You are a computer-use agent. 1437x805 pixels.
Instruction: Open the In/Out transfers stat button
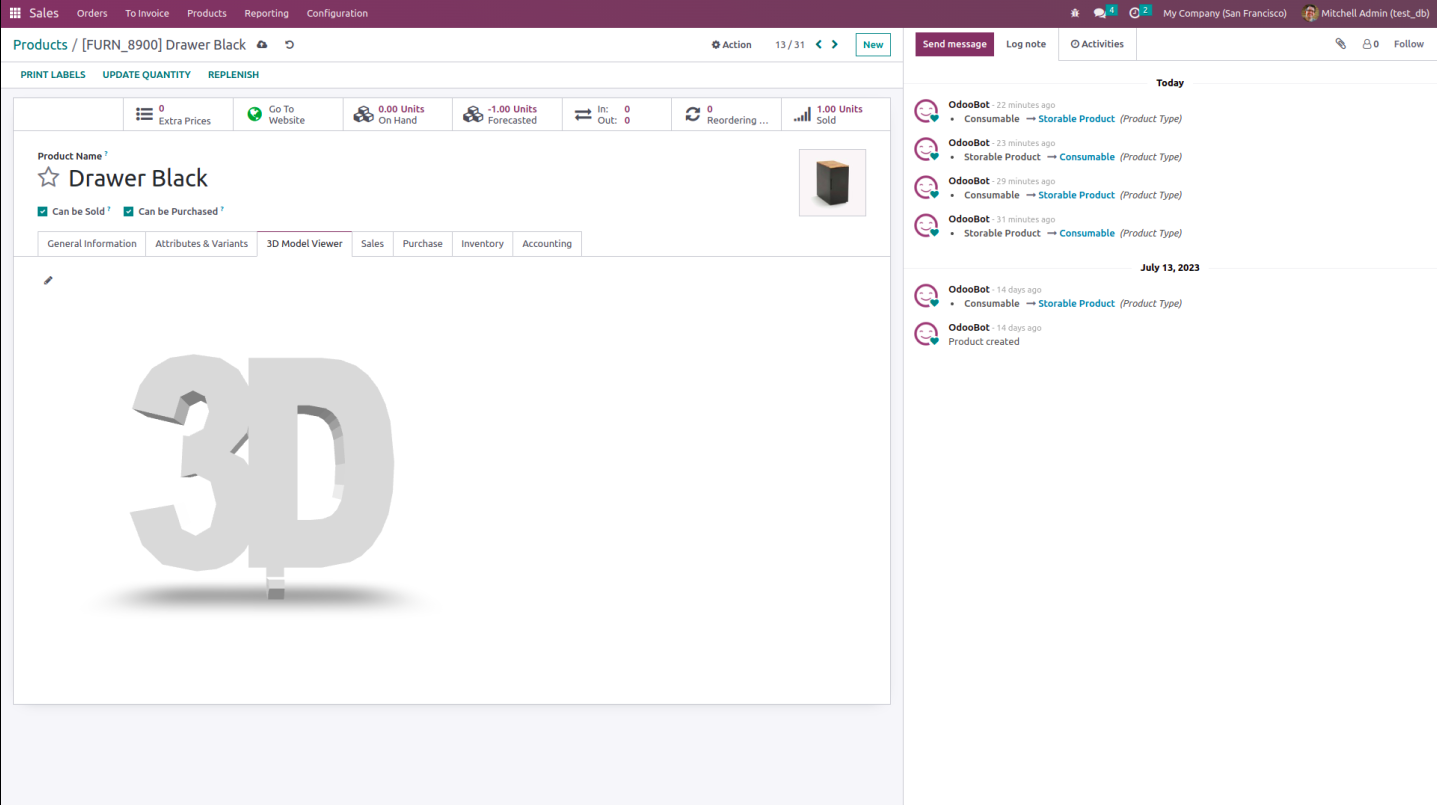(617, 114)
